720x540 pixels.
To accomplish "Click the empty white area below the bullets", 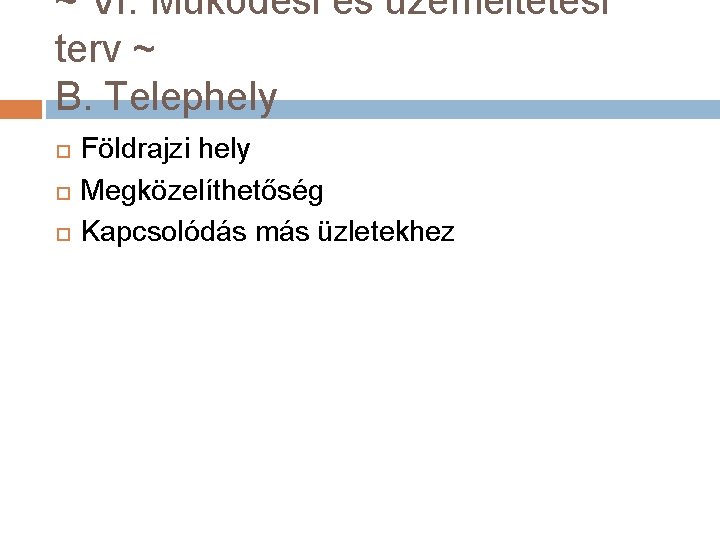I will pos(360,390).
